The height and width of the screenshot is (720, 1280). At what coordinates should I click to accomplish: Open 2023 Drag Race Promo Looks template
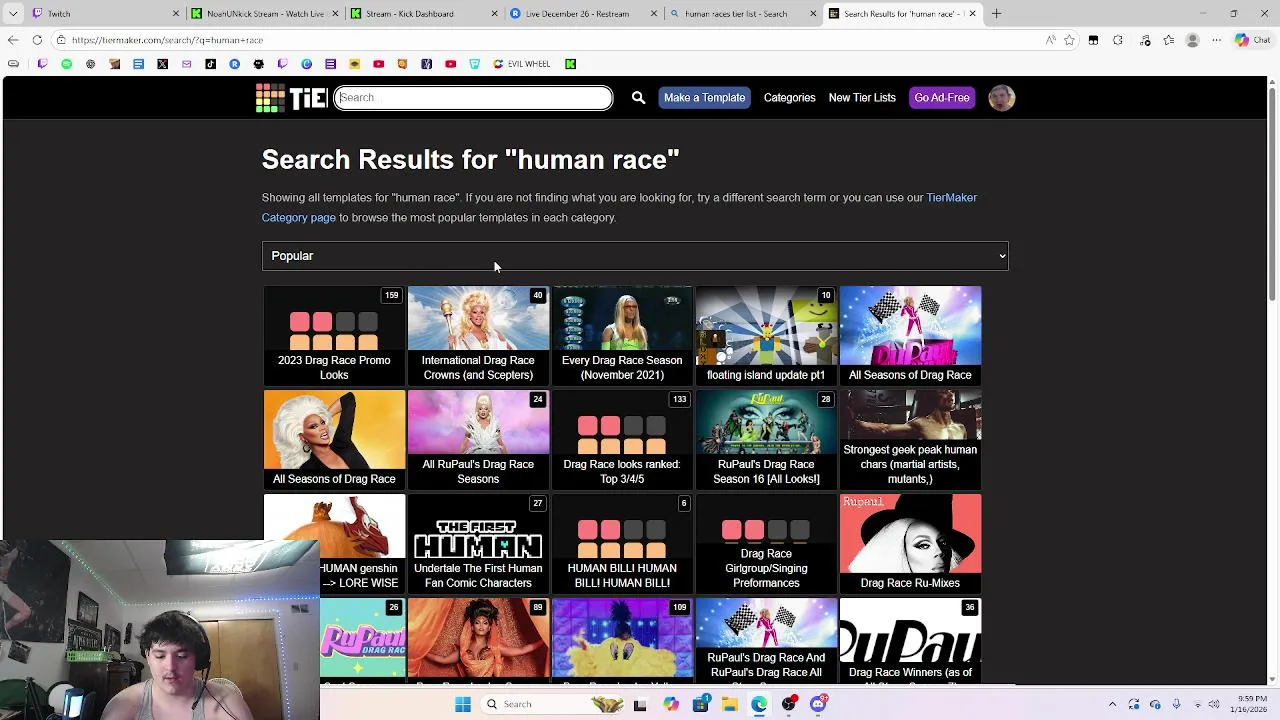(x=334, y=335)
